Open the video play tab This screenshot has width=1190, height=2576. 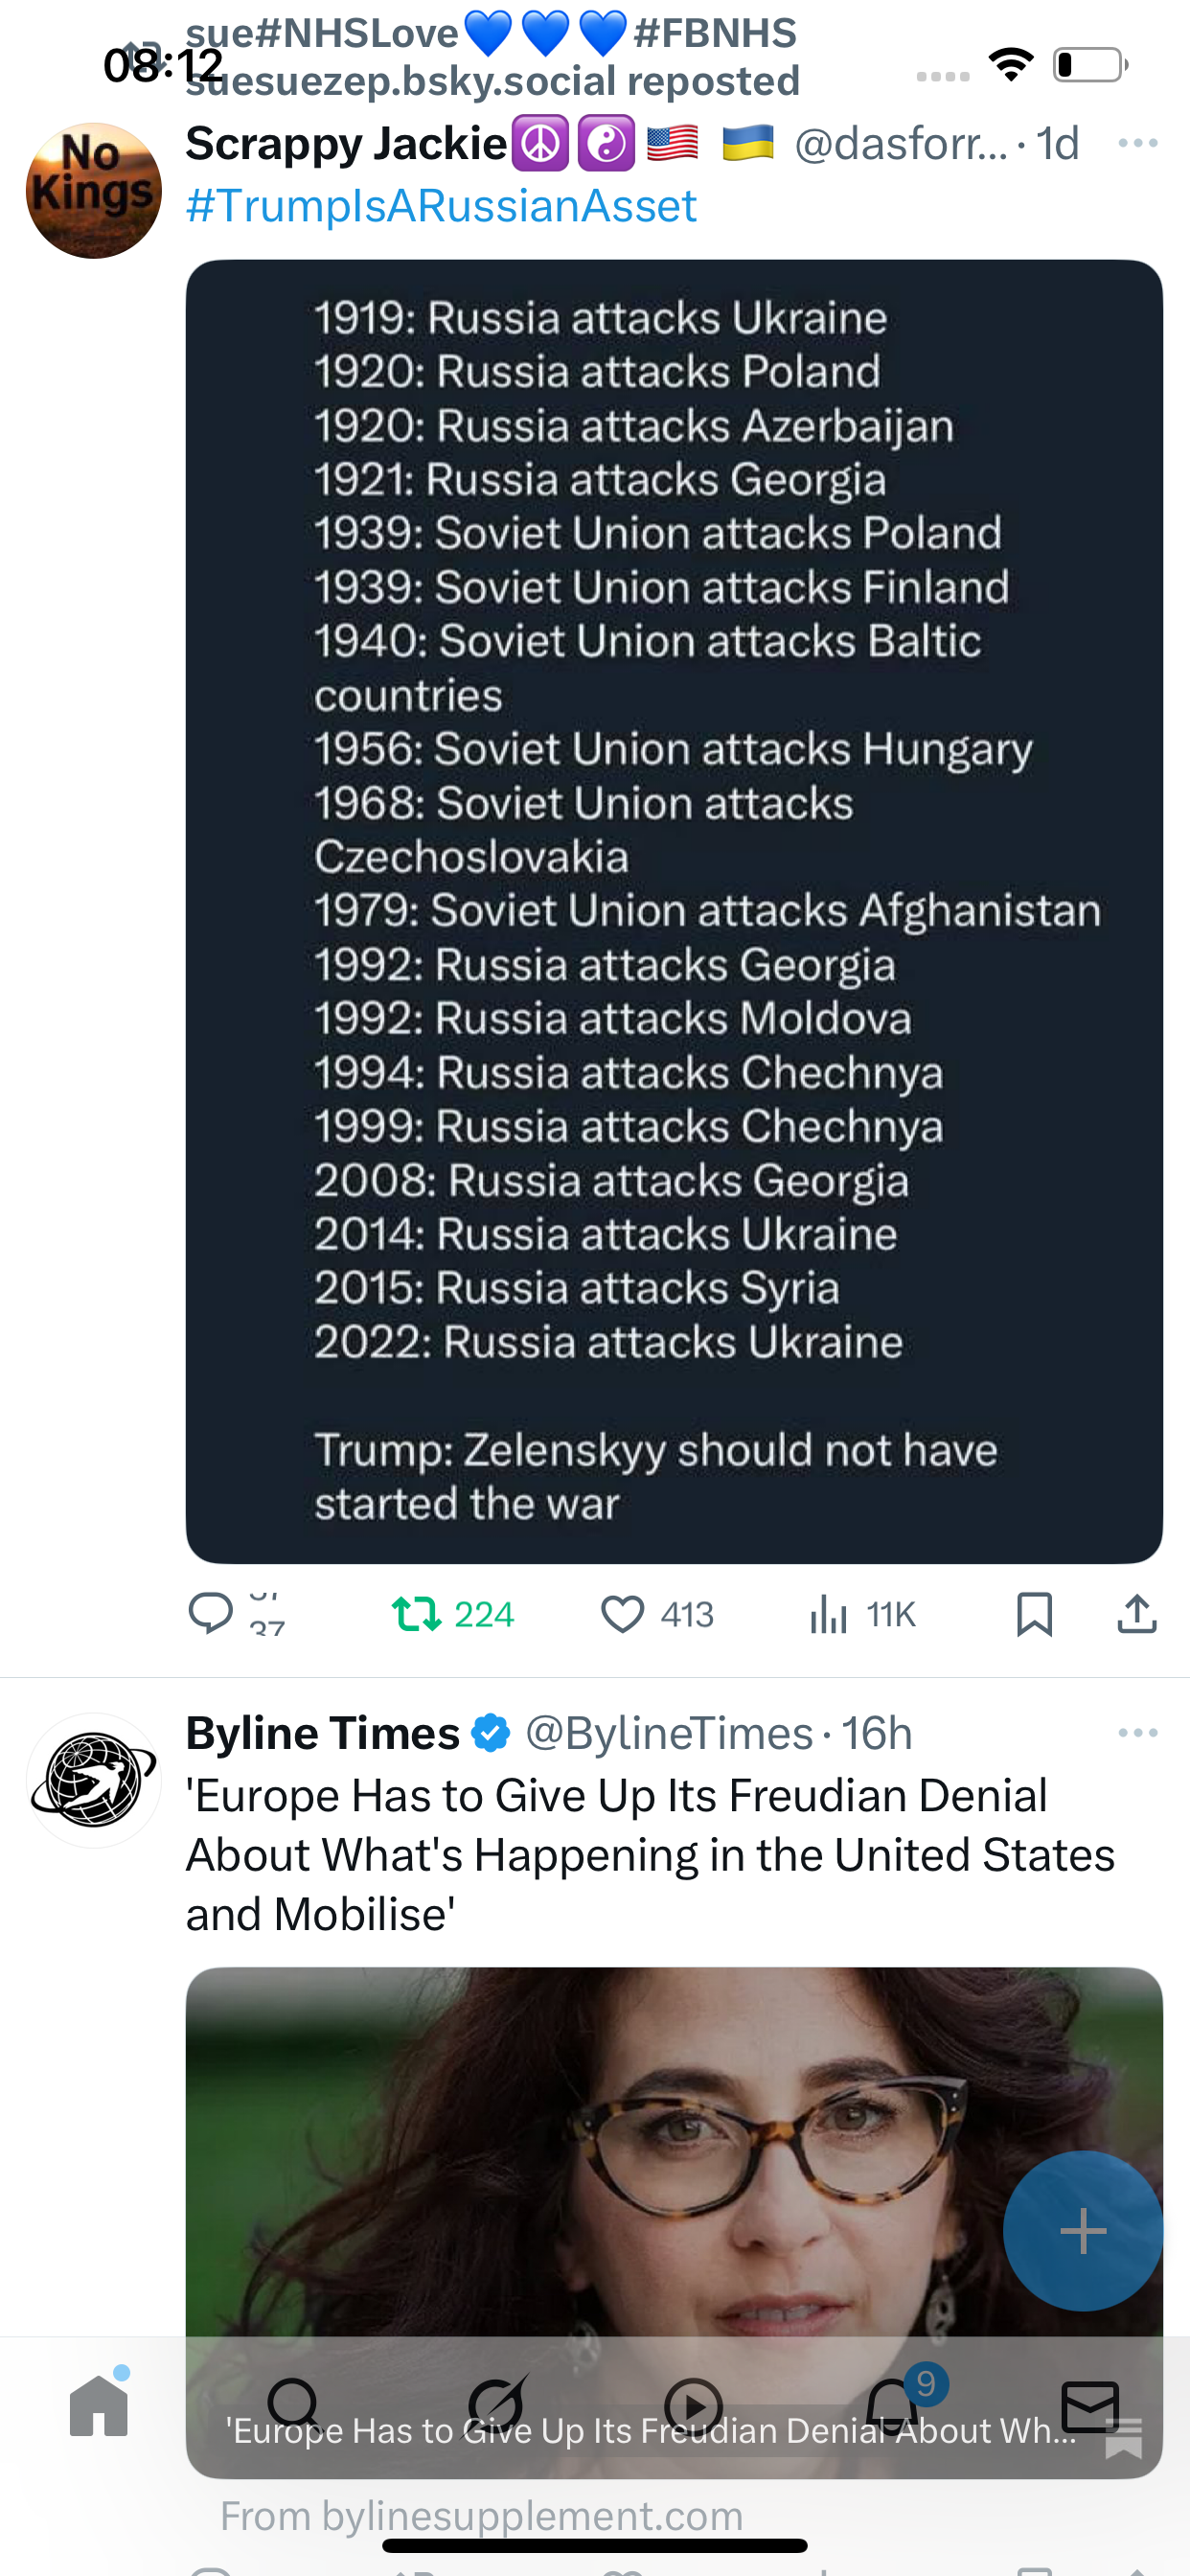click(x=693, y=2406)
